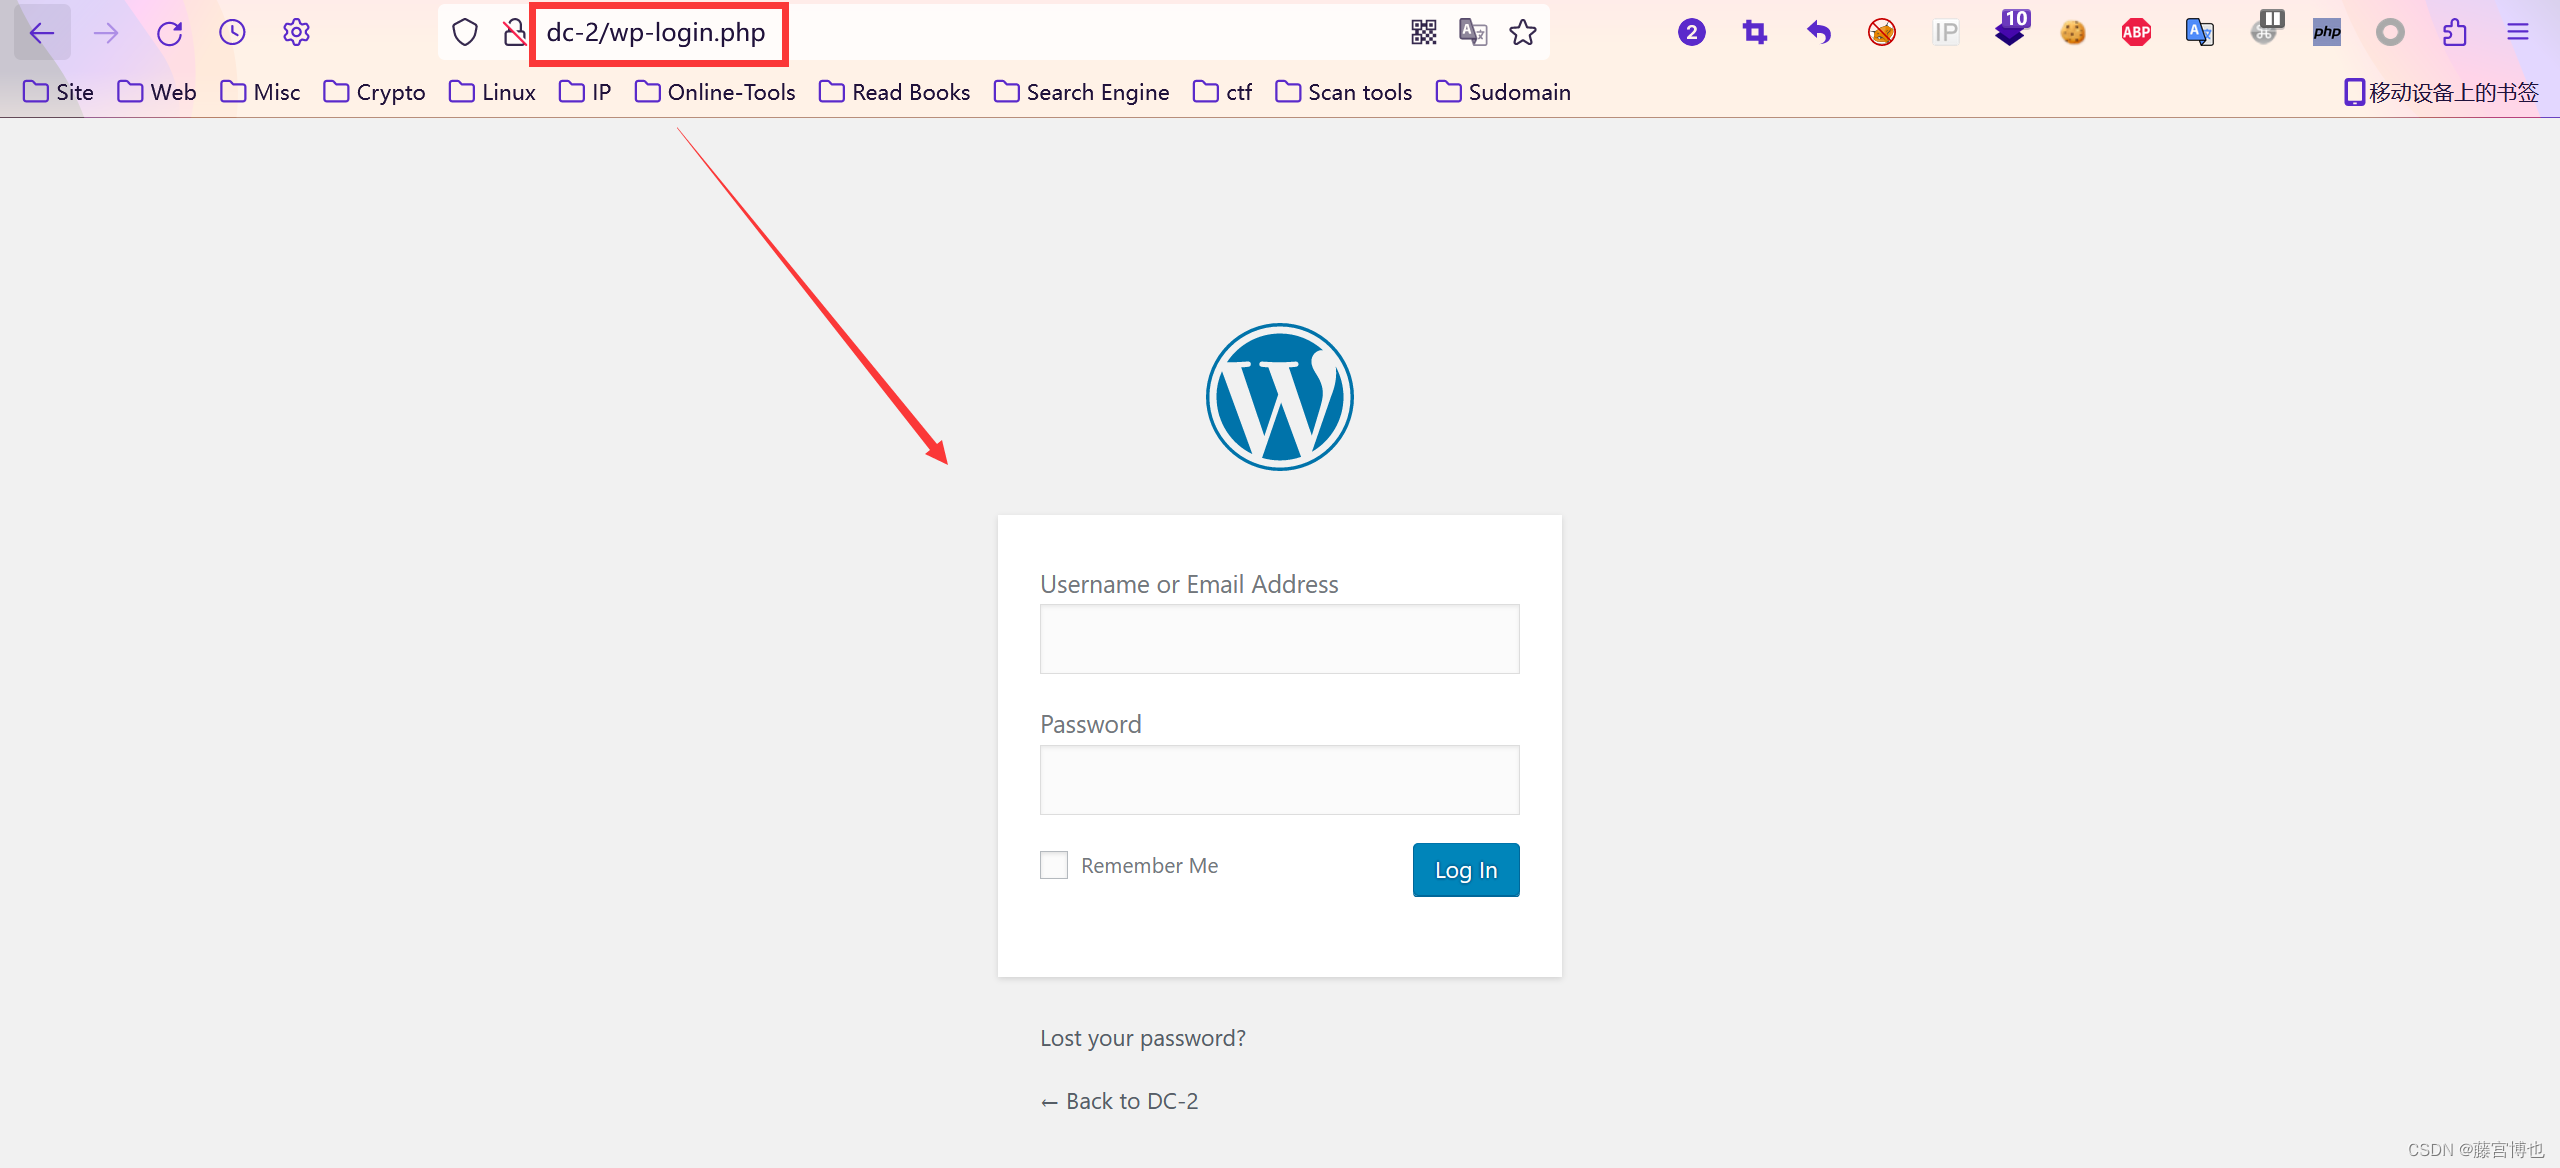Click the browser forward navigation arrow
Viewport: 2560px width, 1168px height.
pyautogui.click(x=104, y=33)
